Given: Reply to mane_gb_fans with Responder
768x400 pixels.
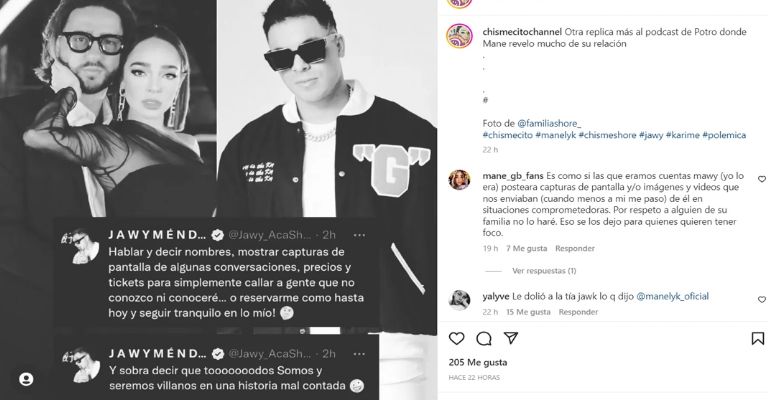Looking at the screenshot, I should pos(575,249).
